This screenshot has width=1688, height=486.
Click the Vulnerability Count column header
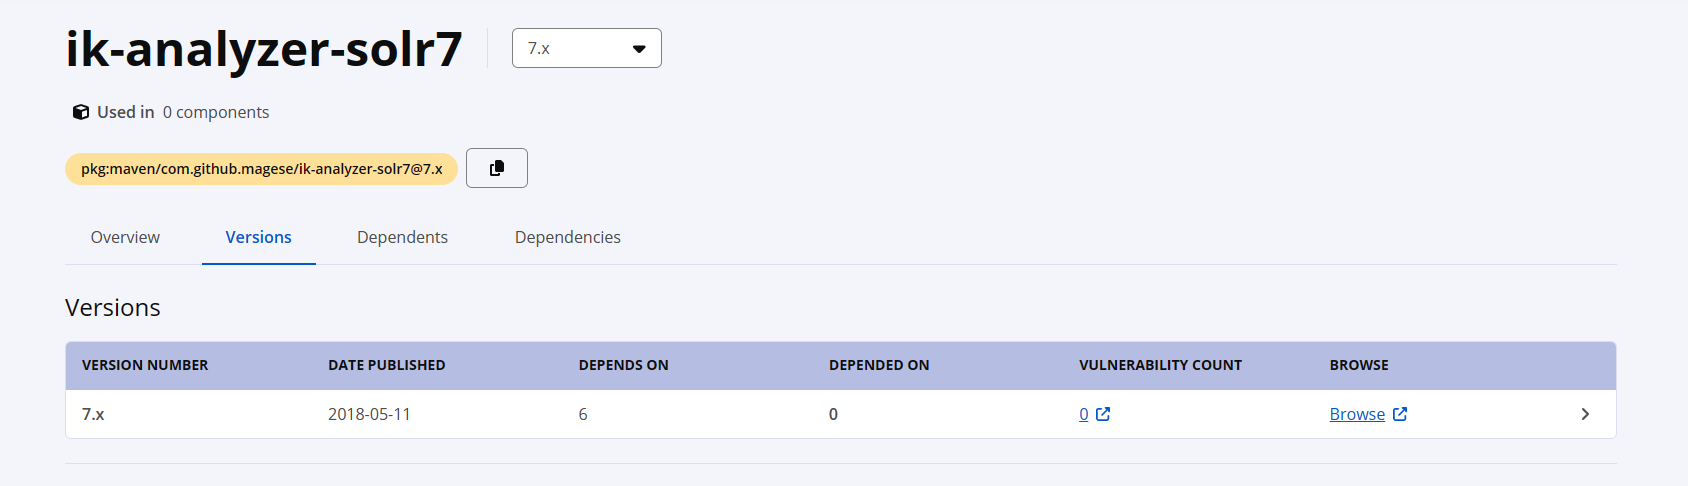click(x=1160, y=365)
